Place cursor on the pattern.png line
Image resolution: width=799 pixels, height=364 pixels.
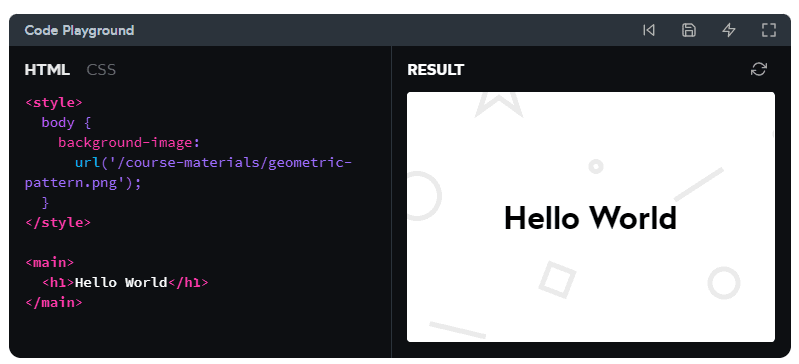pyautogui.click(x=83, y=183)
